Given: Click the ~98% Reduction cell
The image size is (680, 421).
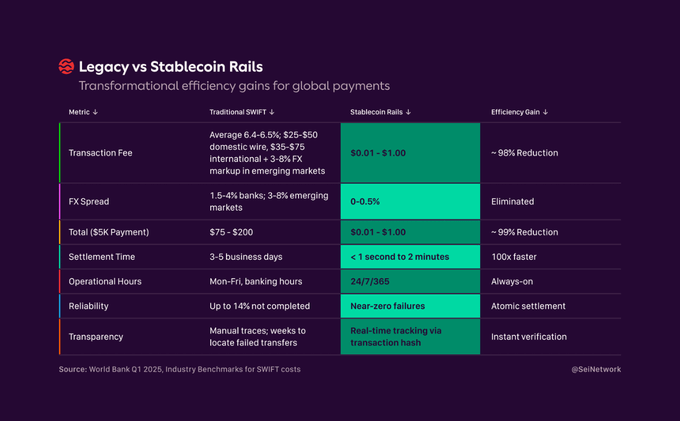Looking at the screenshot, I should (524, 153).
